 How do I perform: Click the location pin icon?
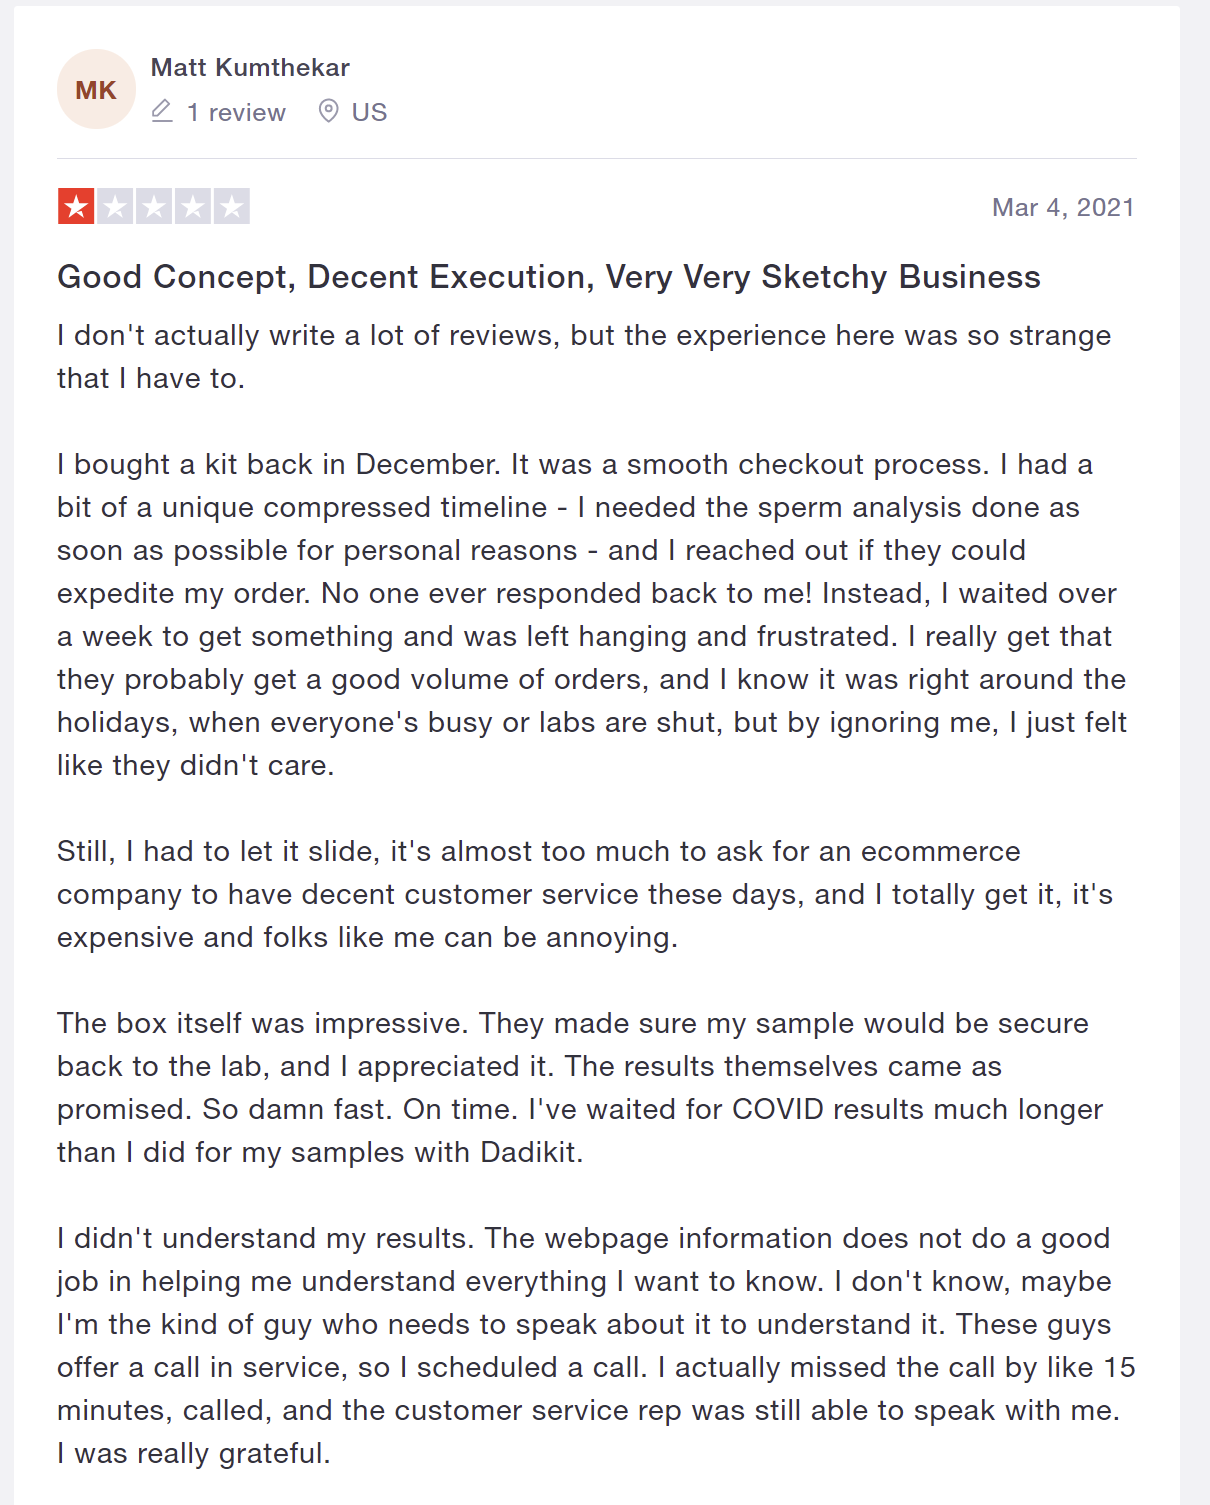(x=328, y=111)
